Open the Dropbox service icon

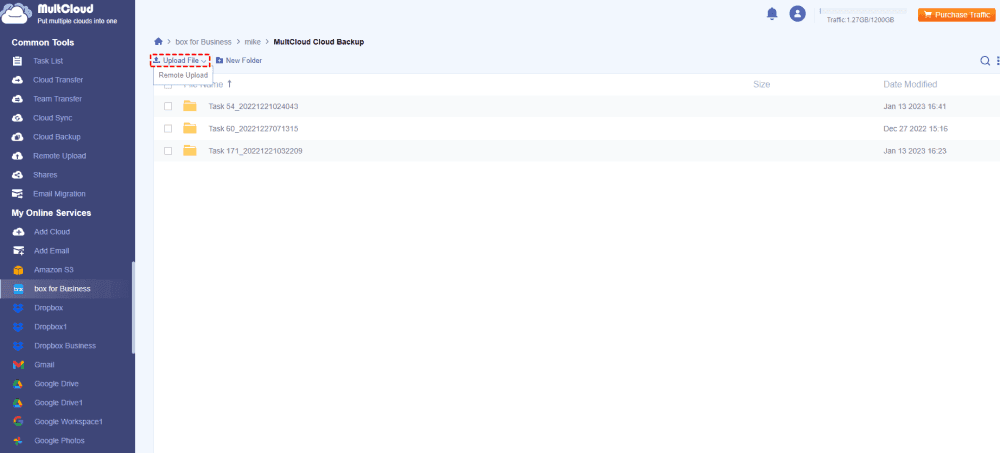coord(18,308)
